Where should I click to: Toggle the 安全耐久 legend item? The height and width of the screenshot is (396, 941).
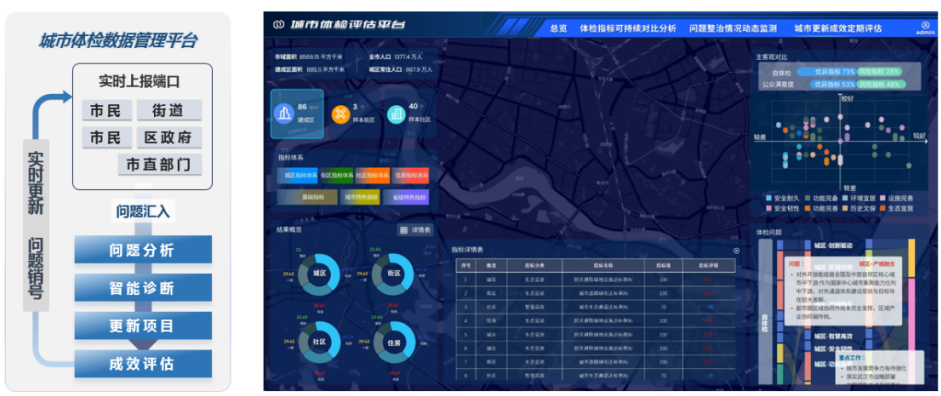pyautogui.click(x=783, y=198)
